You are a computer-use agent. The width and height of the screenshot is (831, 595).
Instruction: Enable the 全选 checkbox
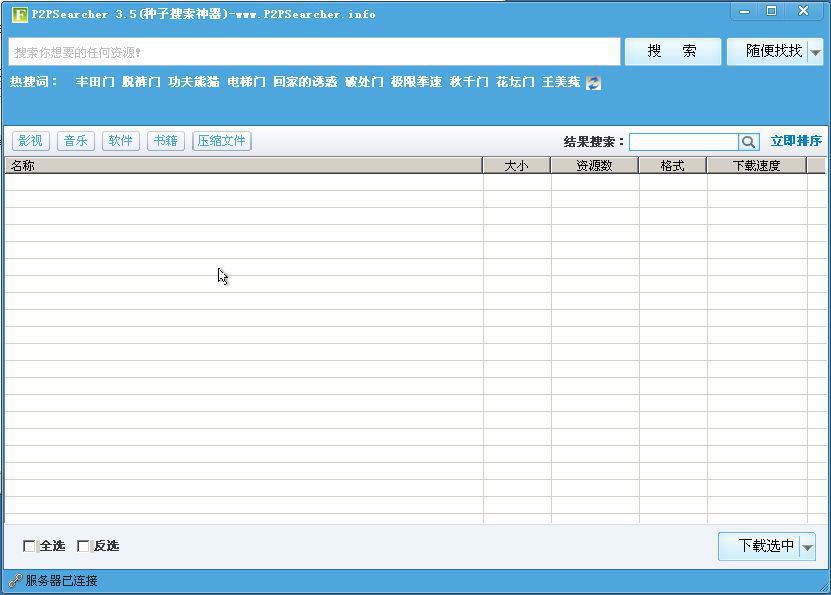pyautogui.click(x=30, y=546)
